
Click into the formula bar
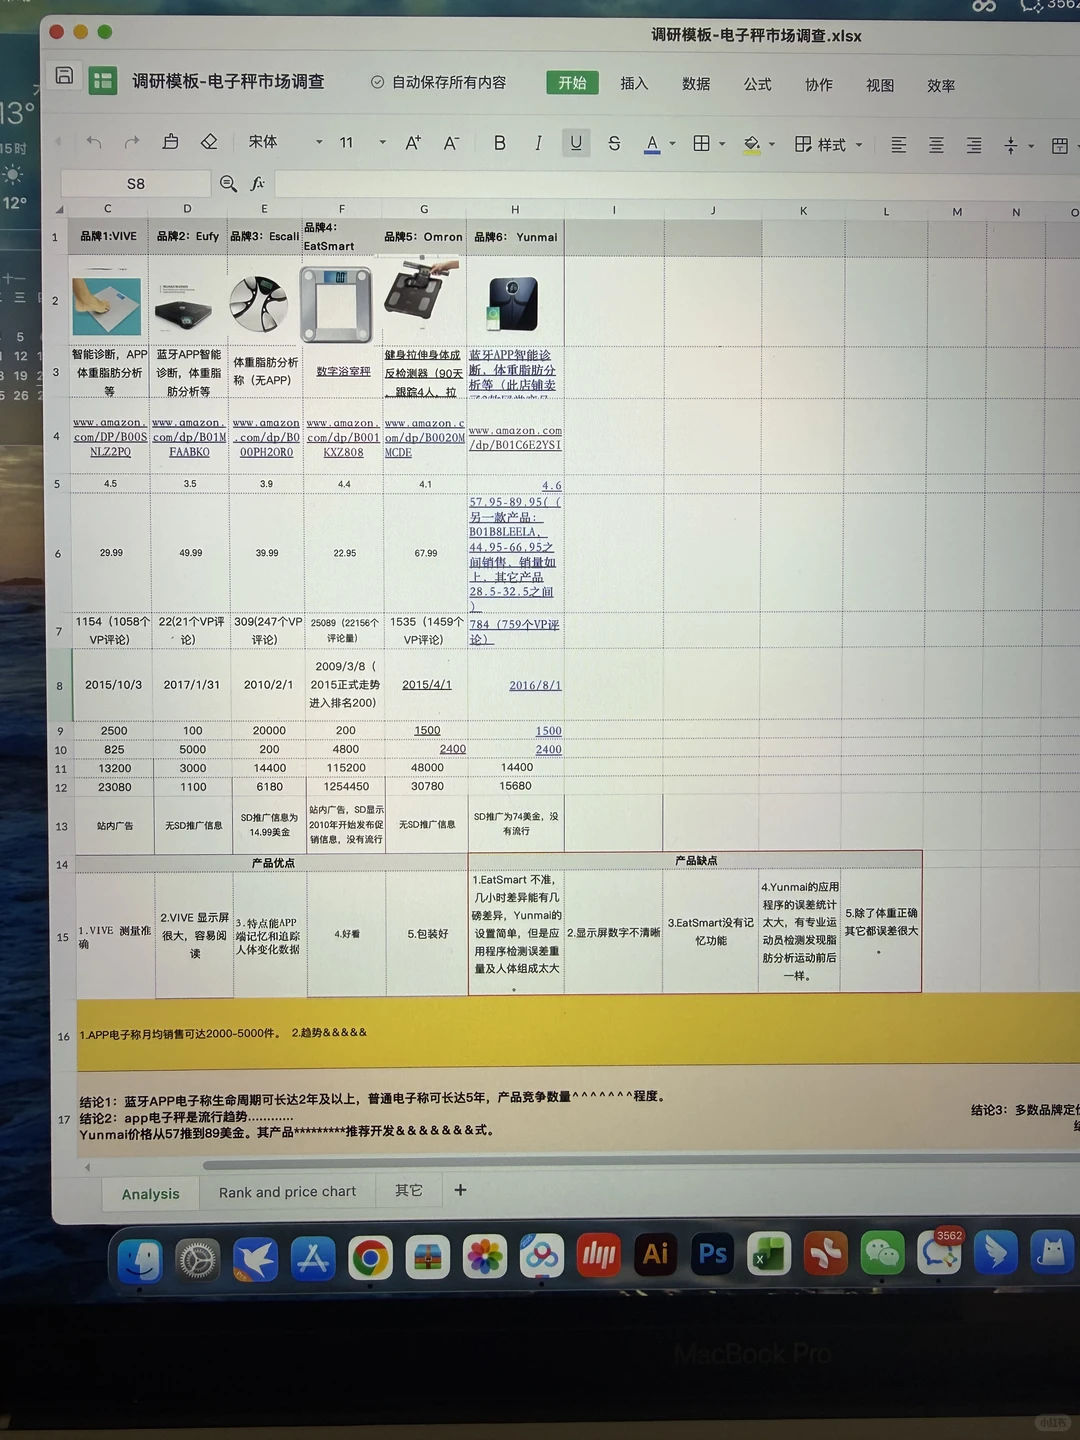[677, 184]
